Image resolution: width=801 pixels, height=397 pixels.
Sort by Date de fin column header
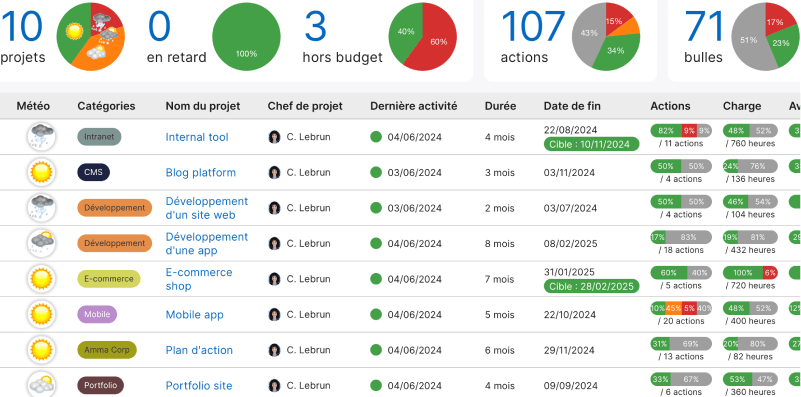click(572, 106)
